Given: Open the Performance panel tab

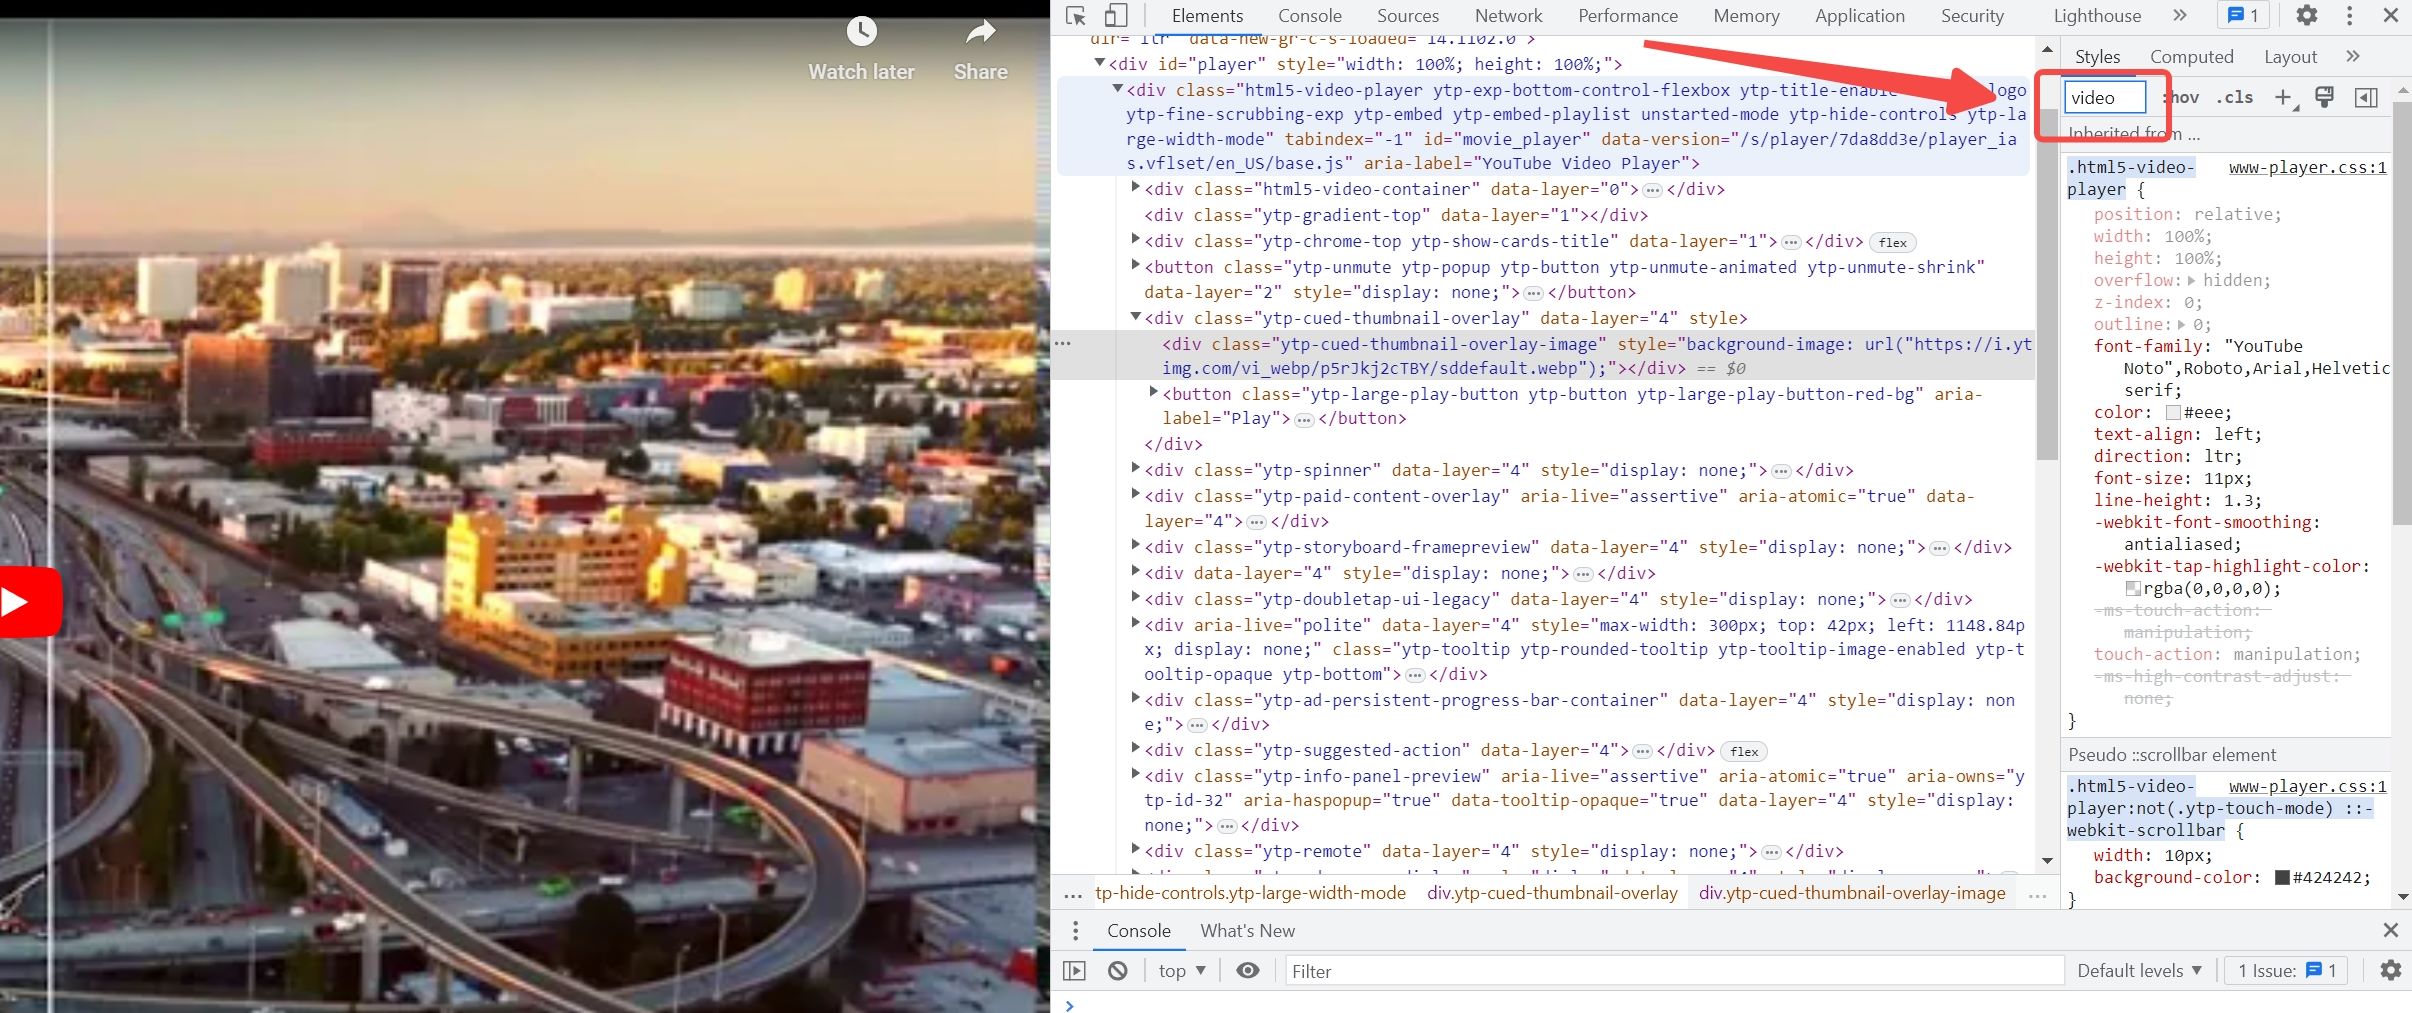Looking at the screenshot, I should coord(1627,16).
